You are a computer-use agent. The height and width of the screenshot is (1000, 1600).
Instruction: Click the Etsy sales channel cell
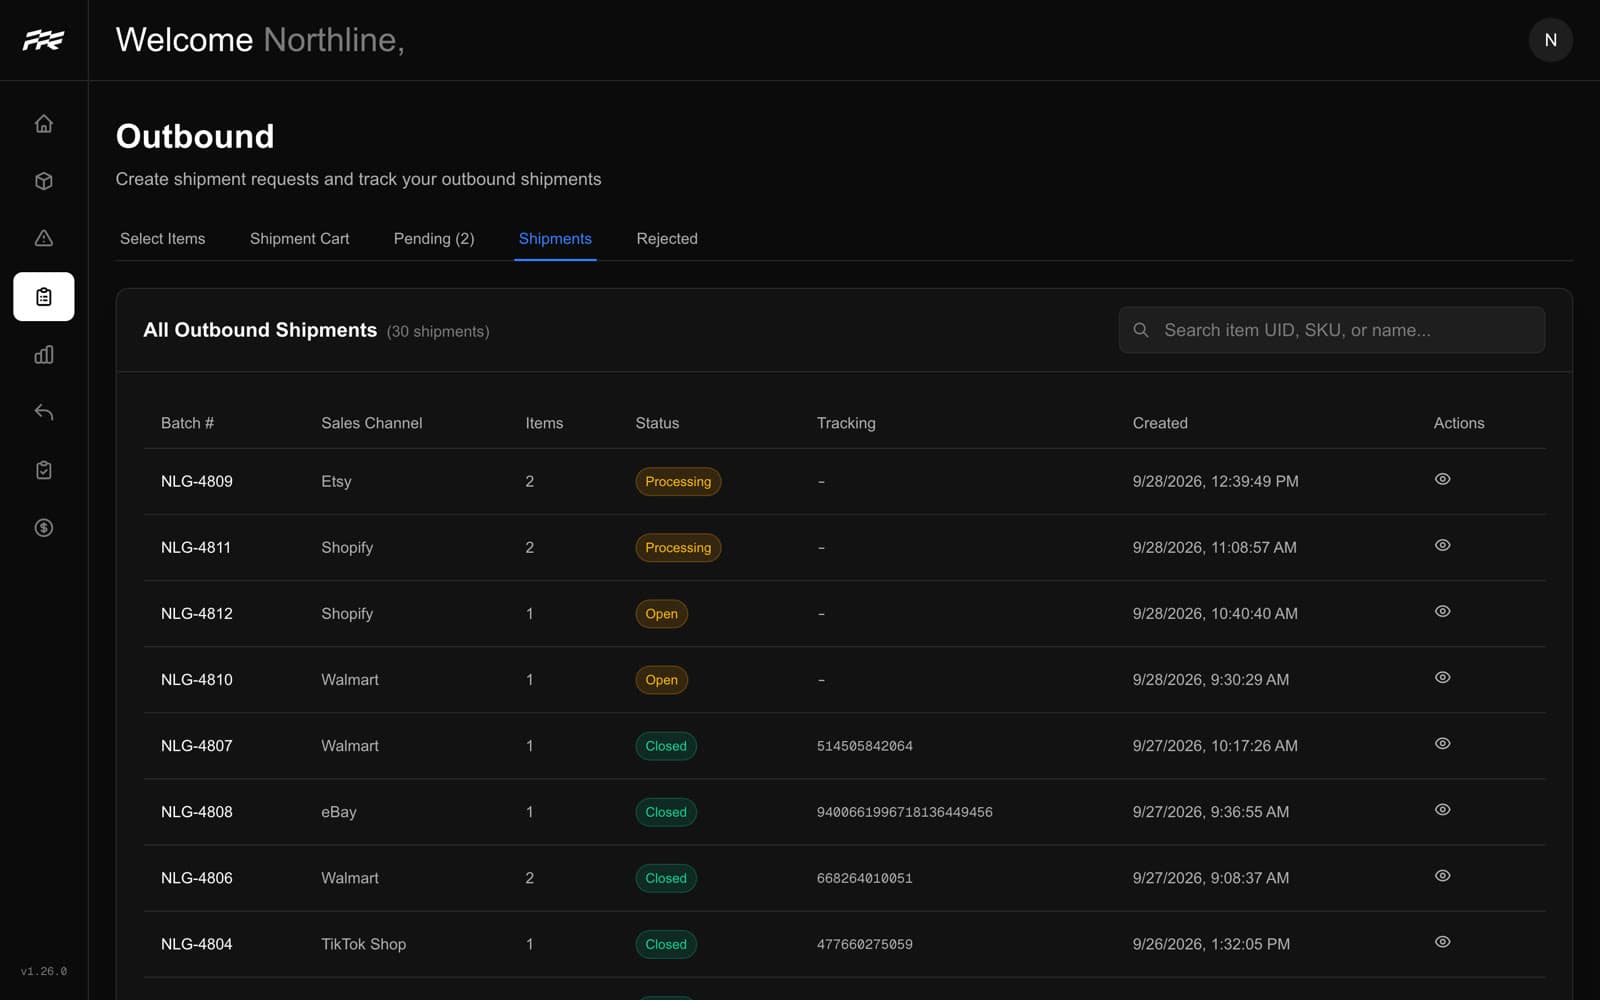336,481
